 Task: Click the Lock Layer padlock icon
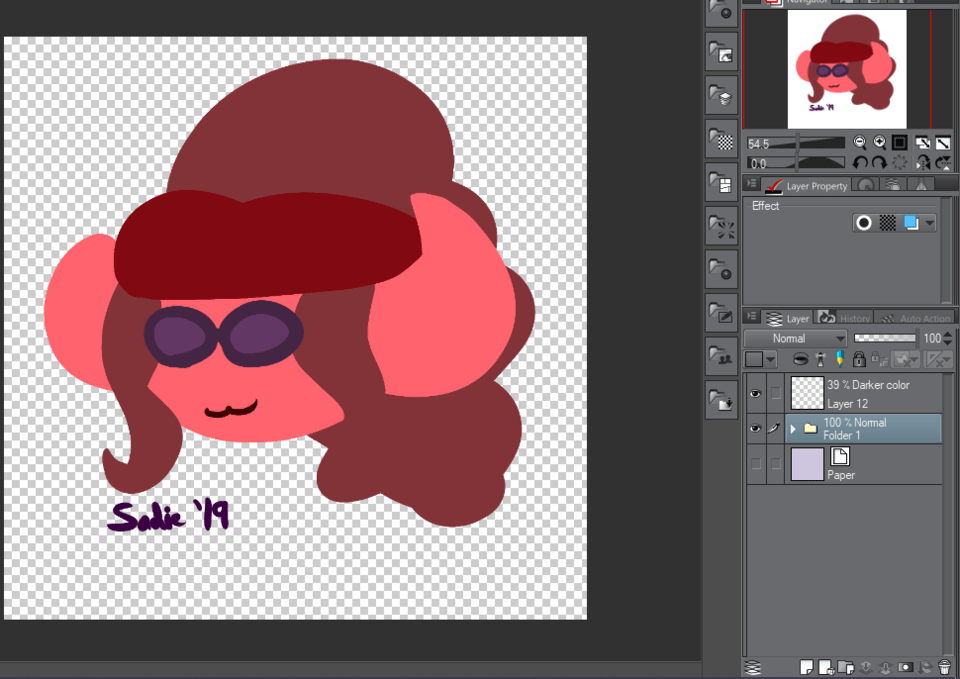[858, 359]
